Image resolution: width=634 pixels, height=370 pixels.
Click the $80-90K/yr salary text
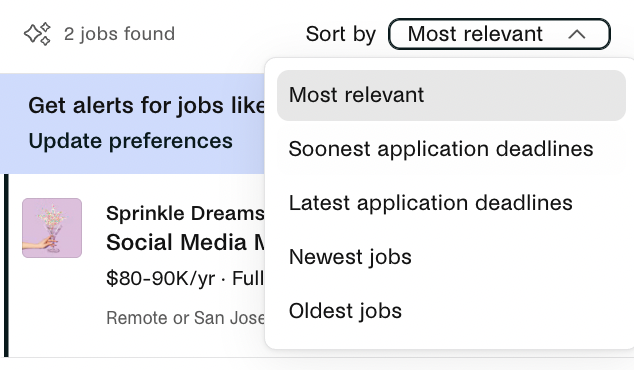point(161,278)
